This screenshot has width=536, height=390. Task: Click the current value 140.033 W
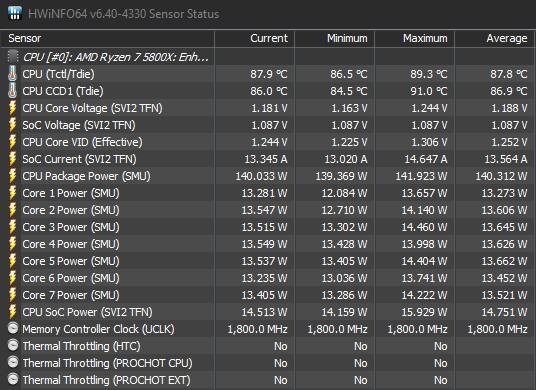click(x=262, y=176)
